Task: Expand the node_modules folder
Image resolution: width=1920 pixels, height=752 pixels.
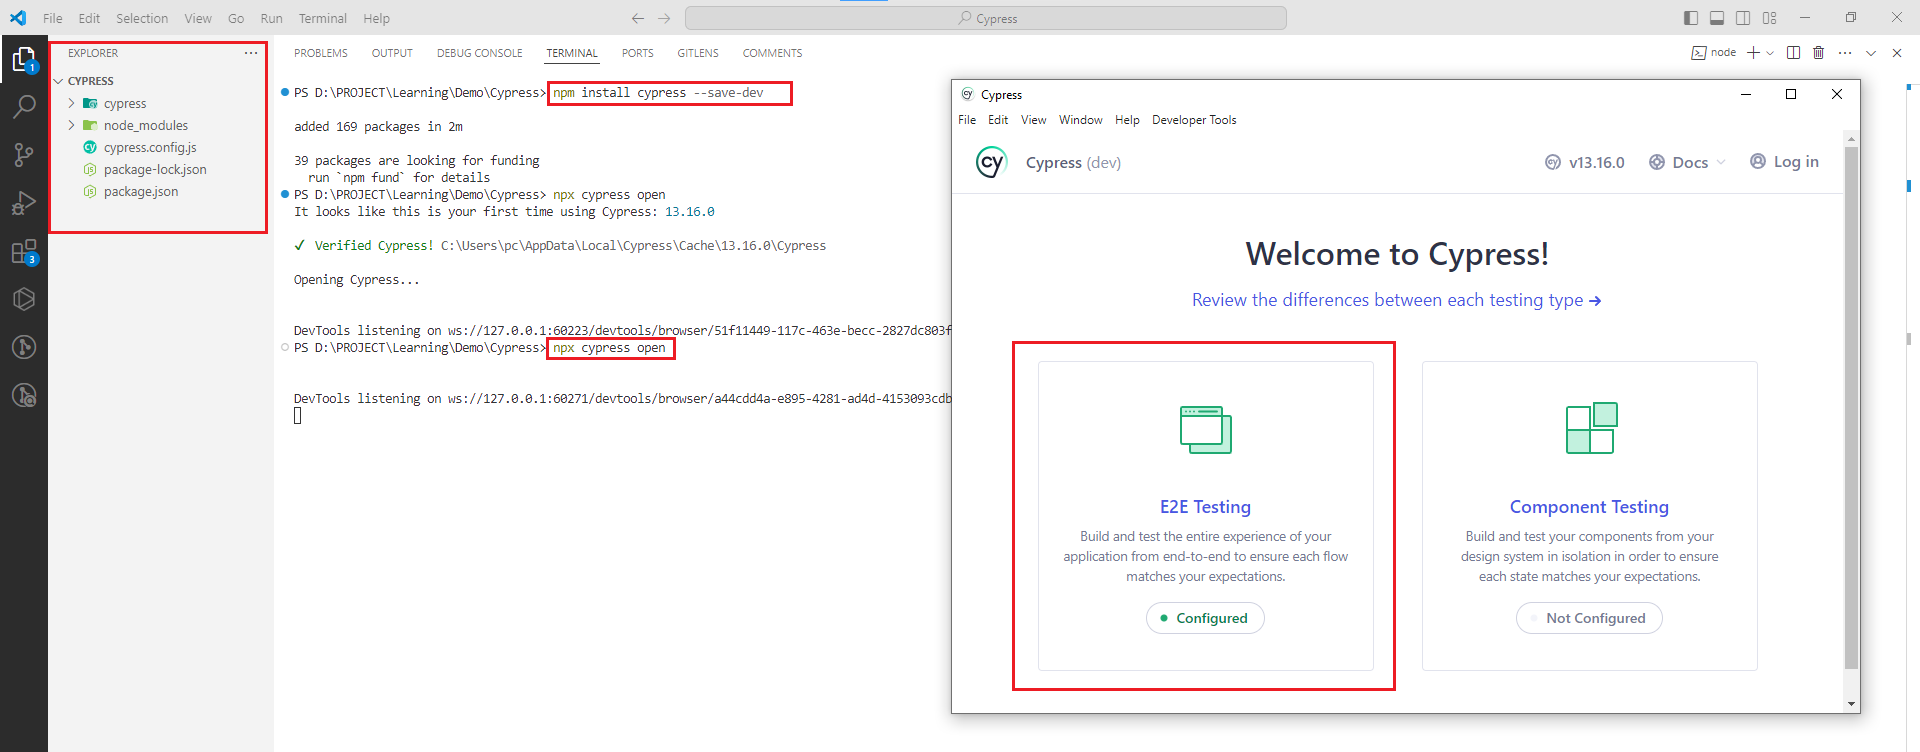Action: point(145,125)
